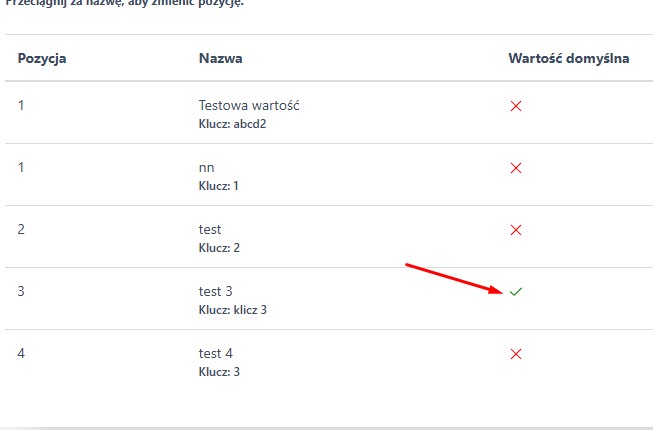Screen dimensions: 653x430
Task: Click the red X for key 2 row
Action: 516,230
